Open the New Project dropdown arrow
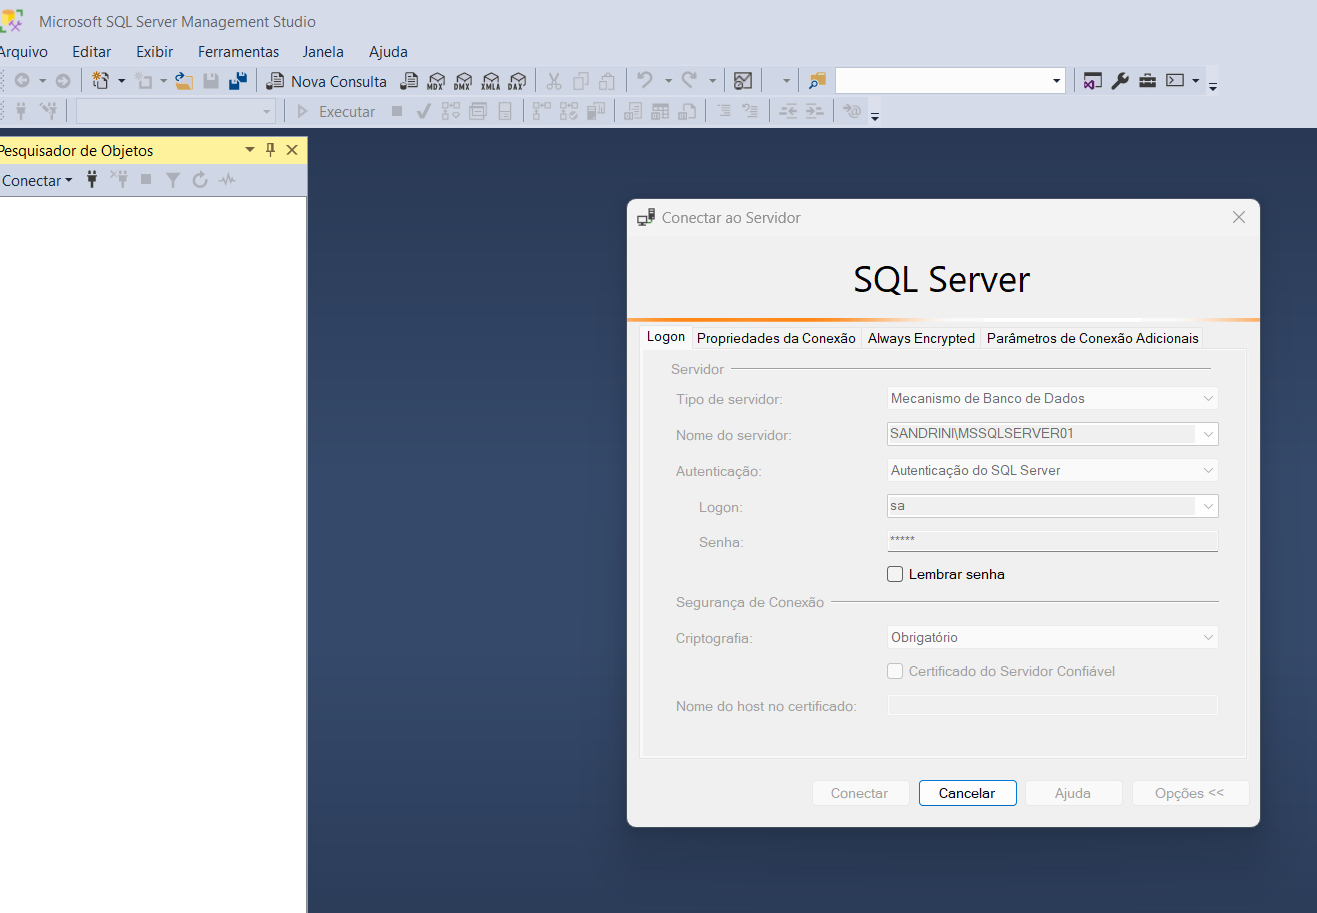Screen dimensions: 1317x913 click(x=122, y=81)
